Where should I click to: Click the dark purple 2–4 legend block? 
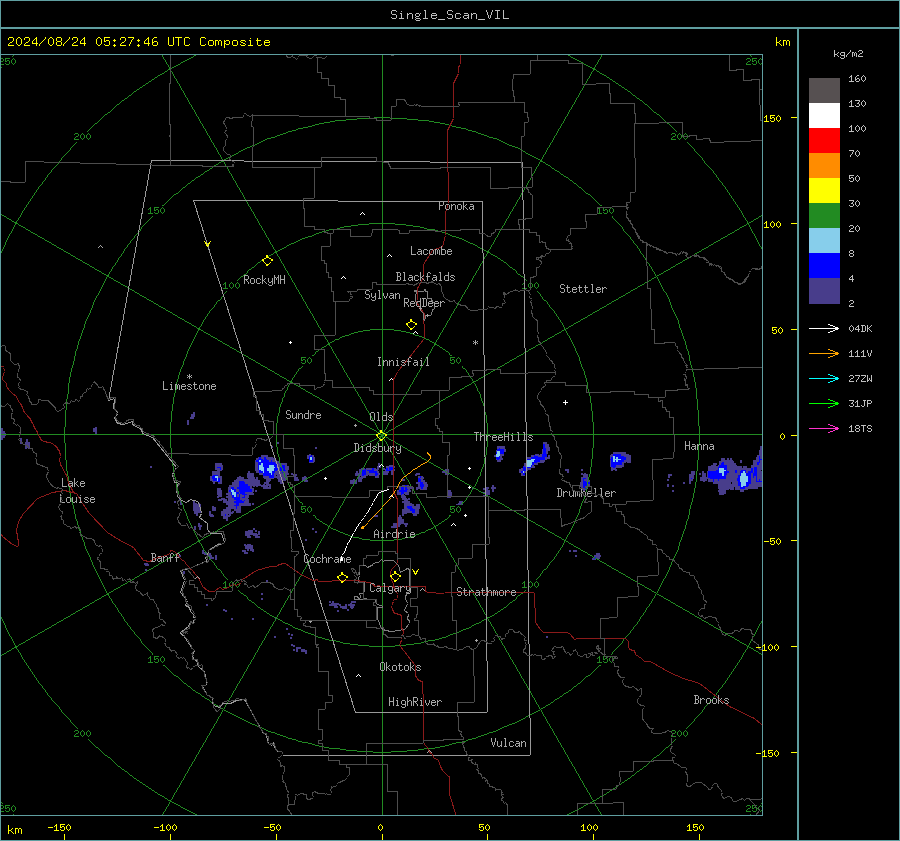click(x=824, y=290)
